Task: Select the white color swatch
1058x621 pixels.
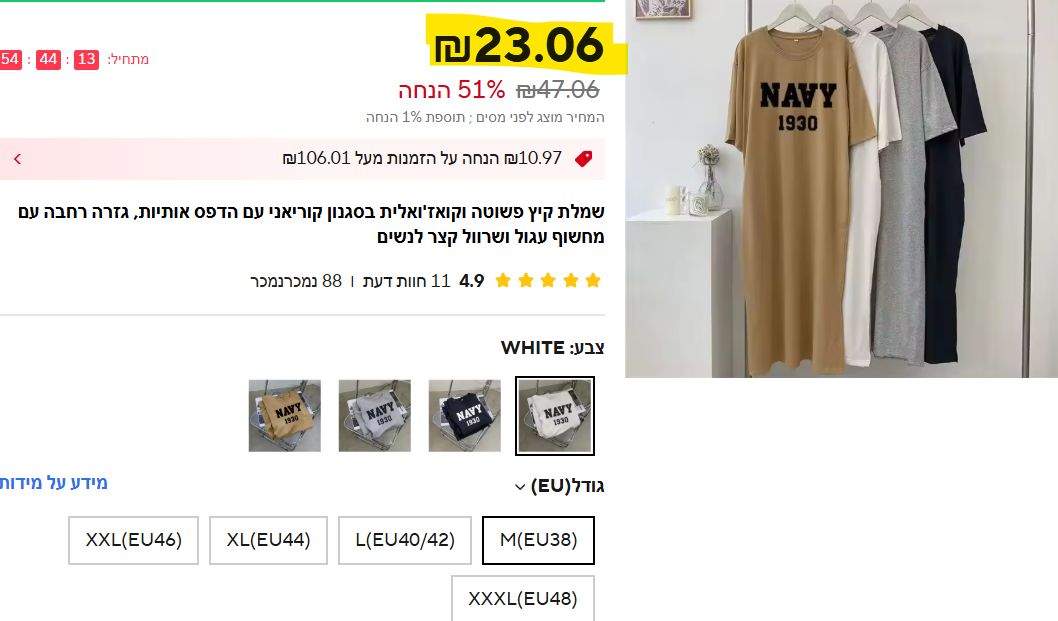Action: tap(555, 416)
